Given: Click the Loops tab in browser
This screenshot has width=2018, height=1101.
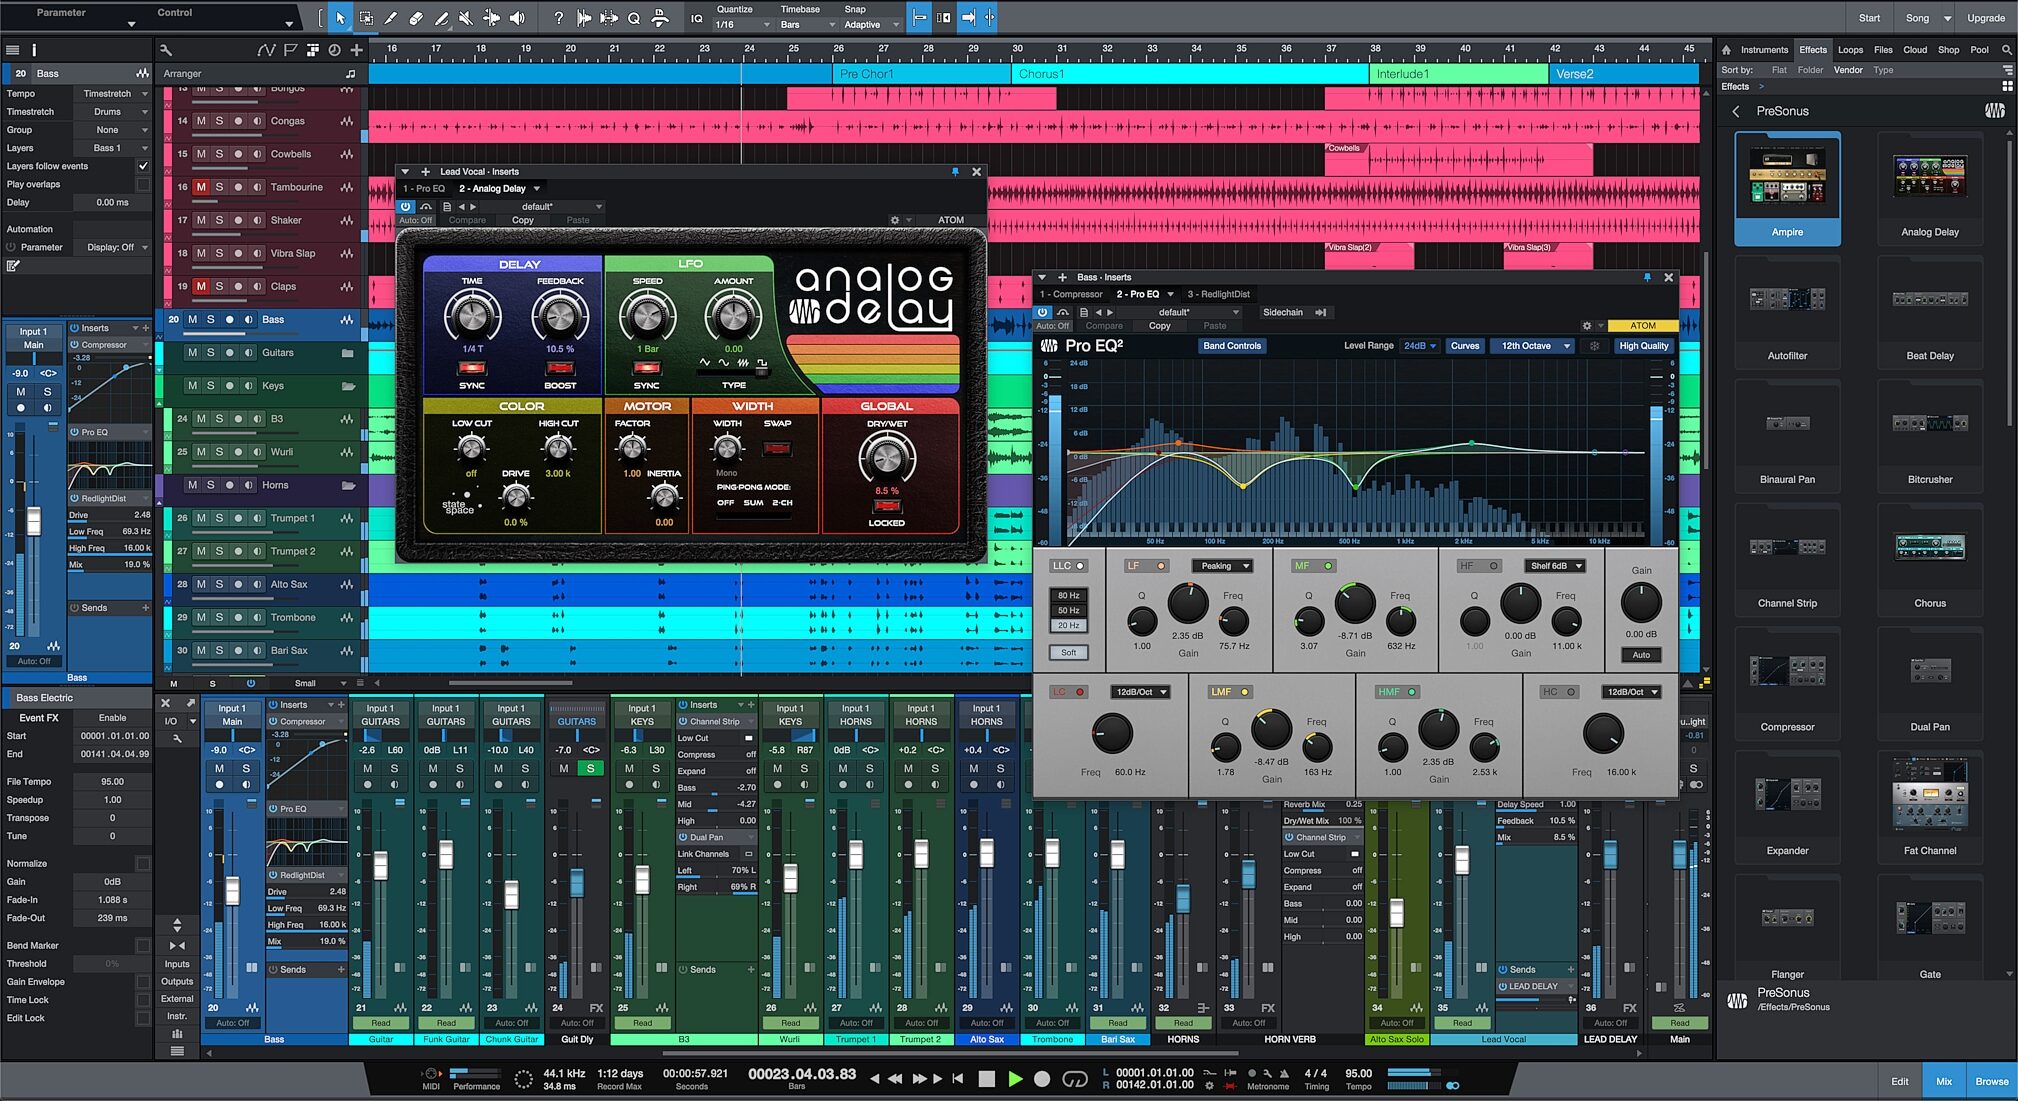Looking at the screenshot, I should (x=1846, y=50).
